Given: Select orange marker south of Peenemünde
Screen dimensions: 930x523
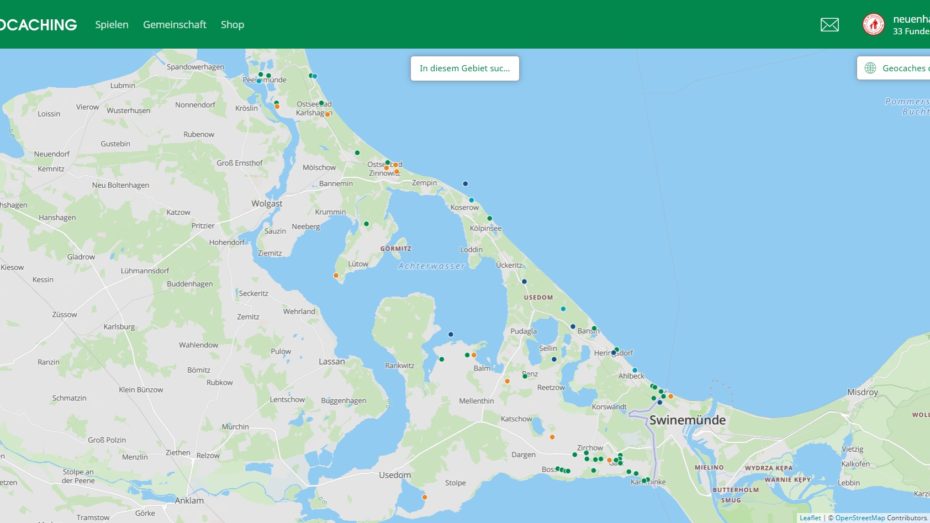Looking at the screenshot, I should pyautogui.click(x=277, y=106).
